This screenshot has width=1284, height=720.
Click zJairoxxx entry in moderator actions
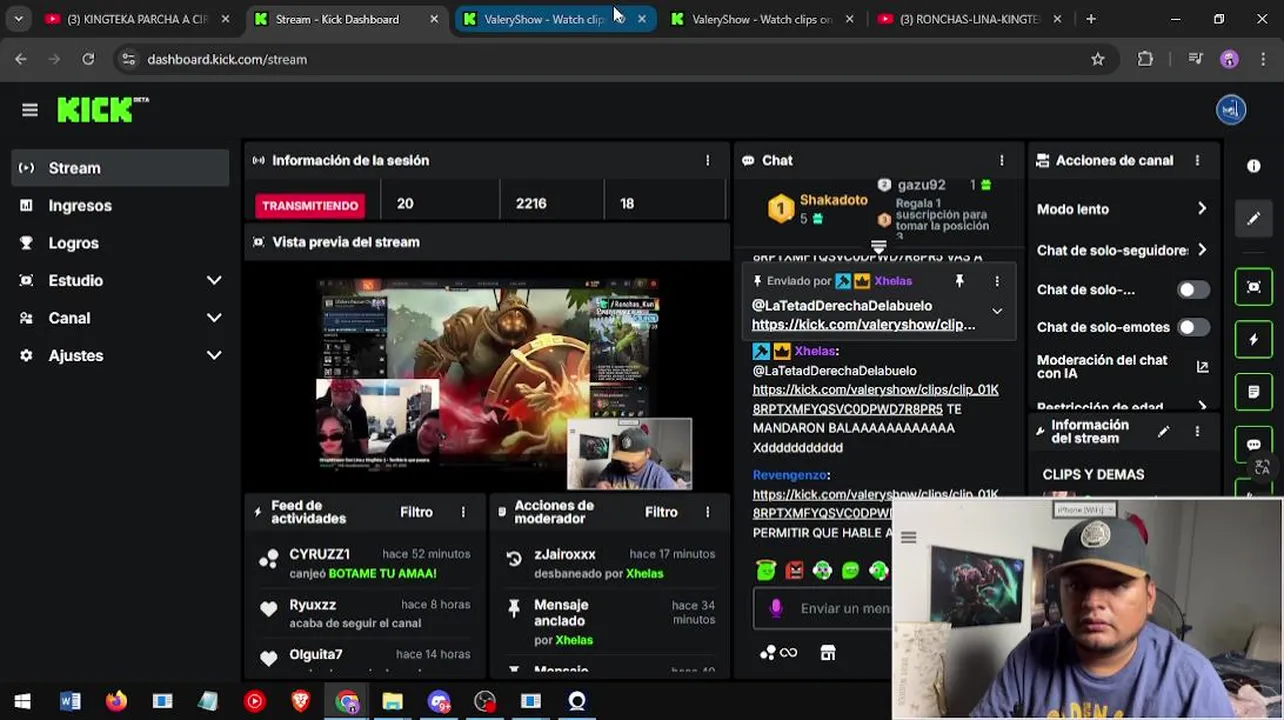click(610, 563)
